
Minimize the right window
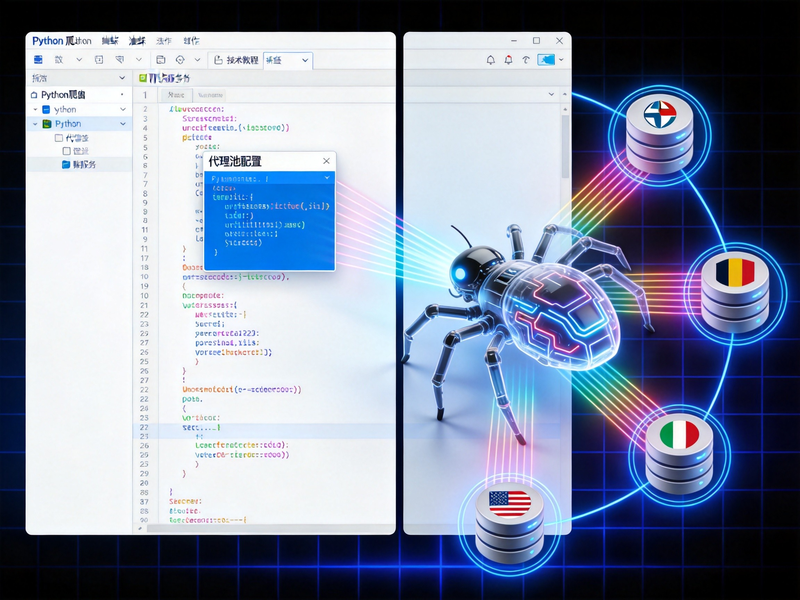514,41
